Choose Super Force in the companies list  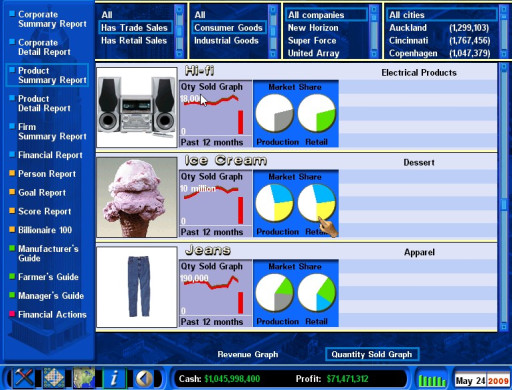312,41
